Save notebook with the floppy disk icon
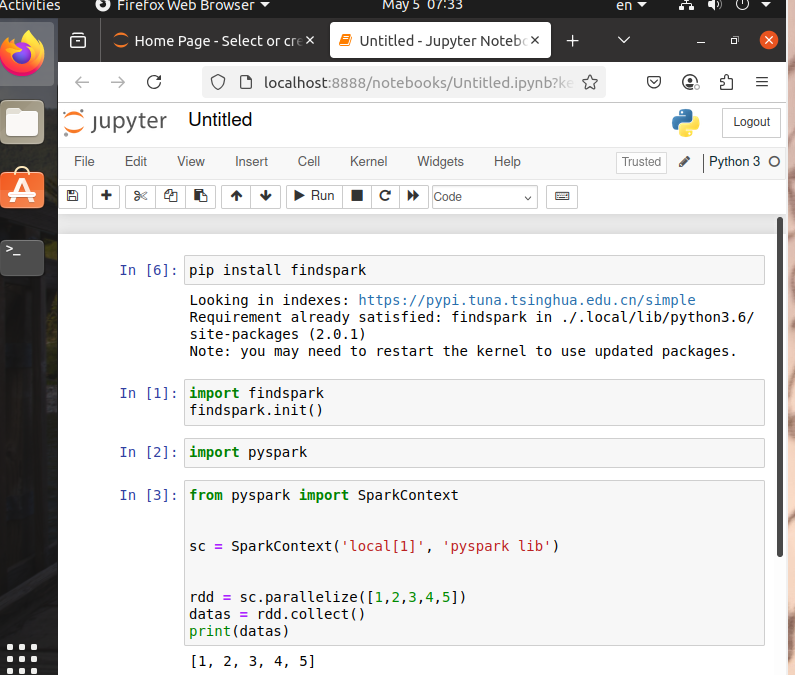This screenshot has width=795, height=675. point(72,197)
